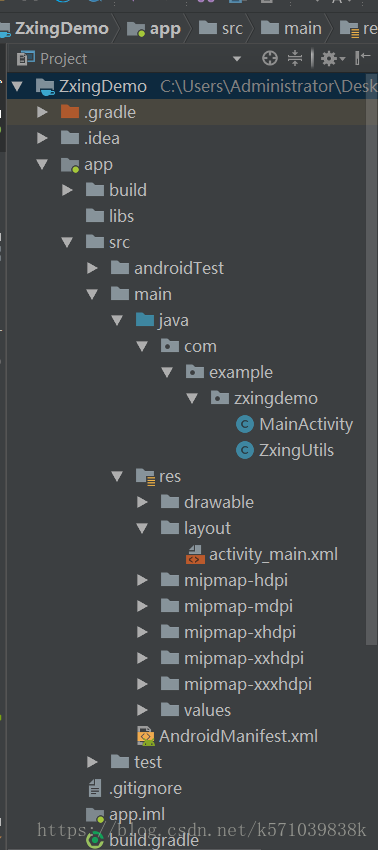Open the MainActivity class file

[306, 424]
